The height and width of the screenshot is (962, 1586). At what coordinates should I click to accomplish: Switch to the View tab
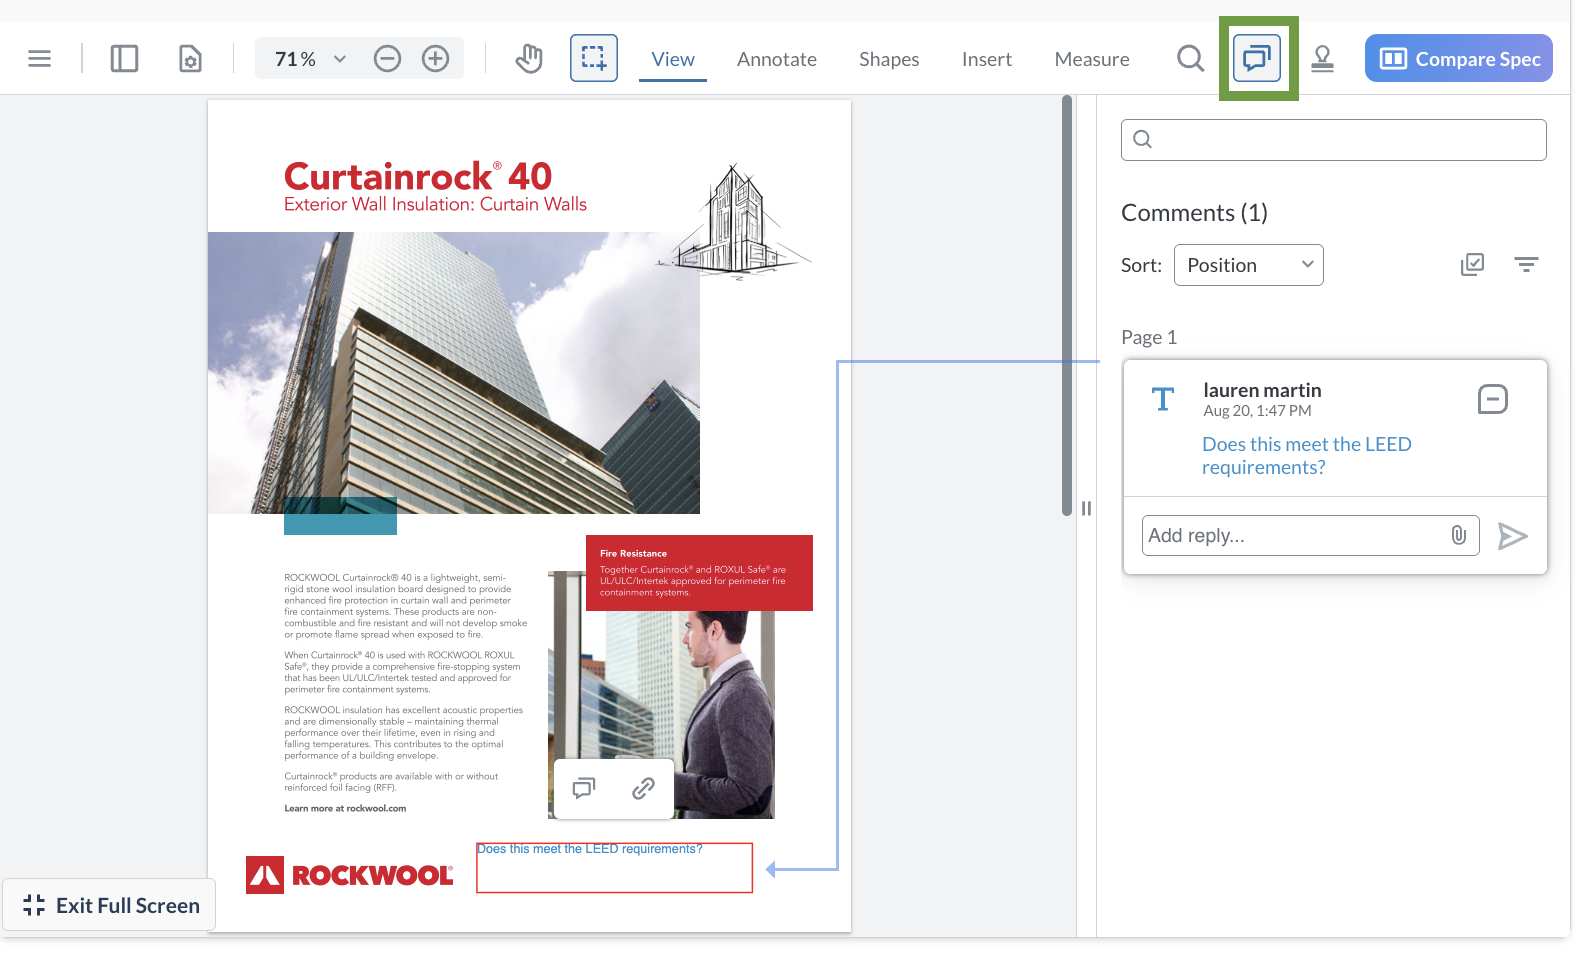click(673, 59)
